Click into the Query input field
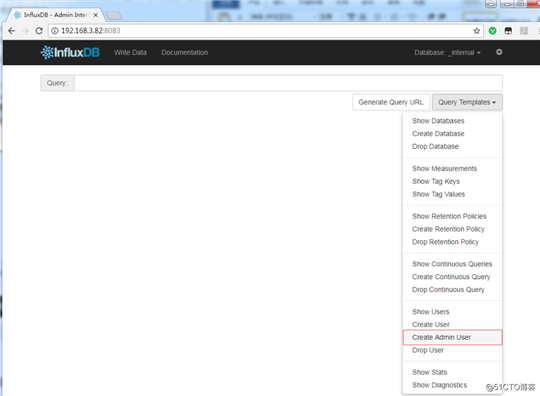Image resolution: width=540 pixels, height=396 pixels. coord(288,83)
